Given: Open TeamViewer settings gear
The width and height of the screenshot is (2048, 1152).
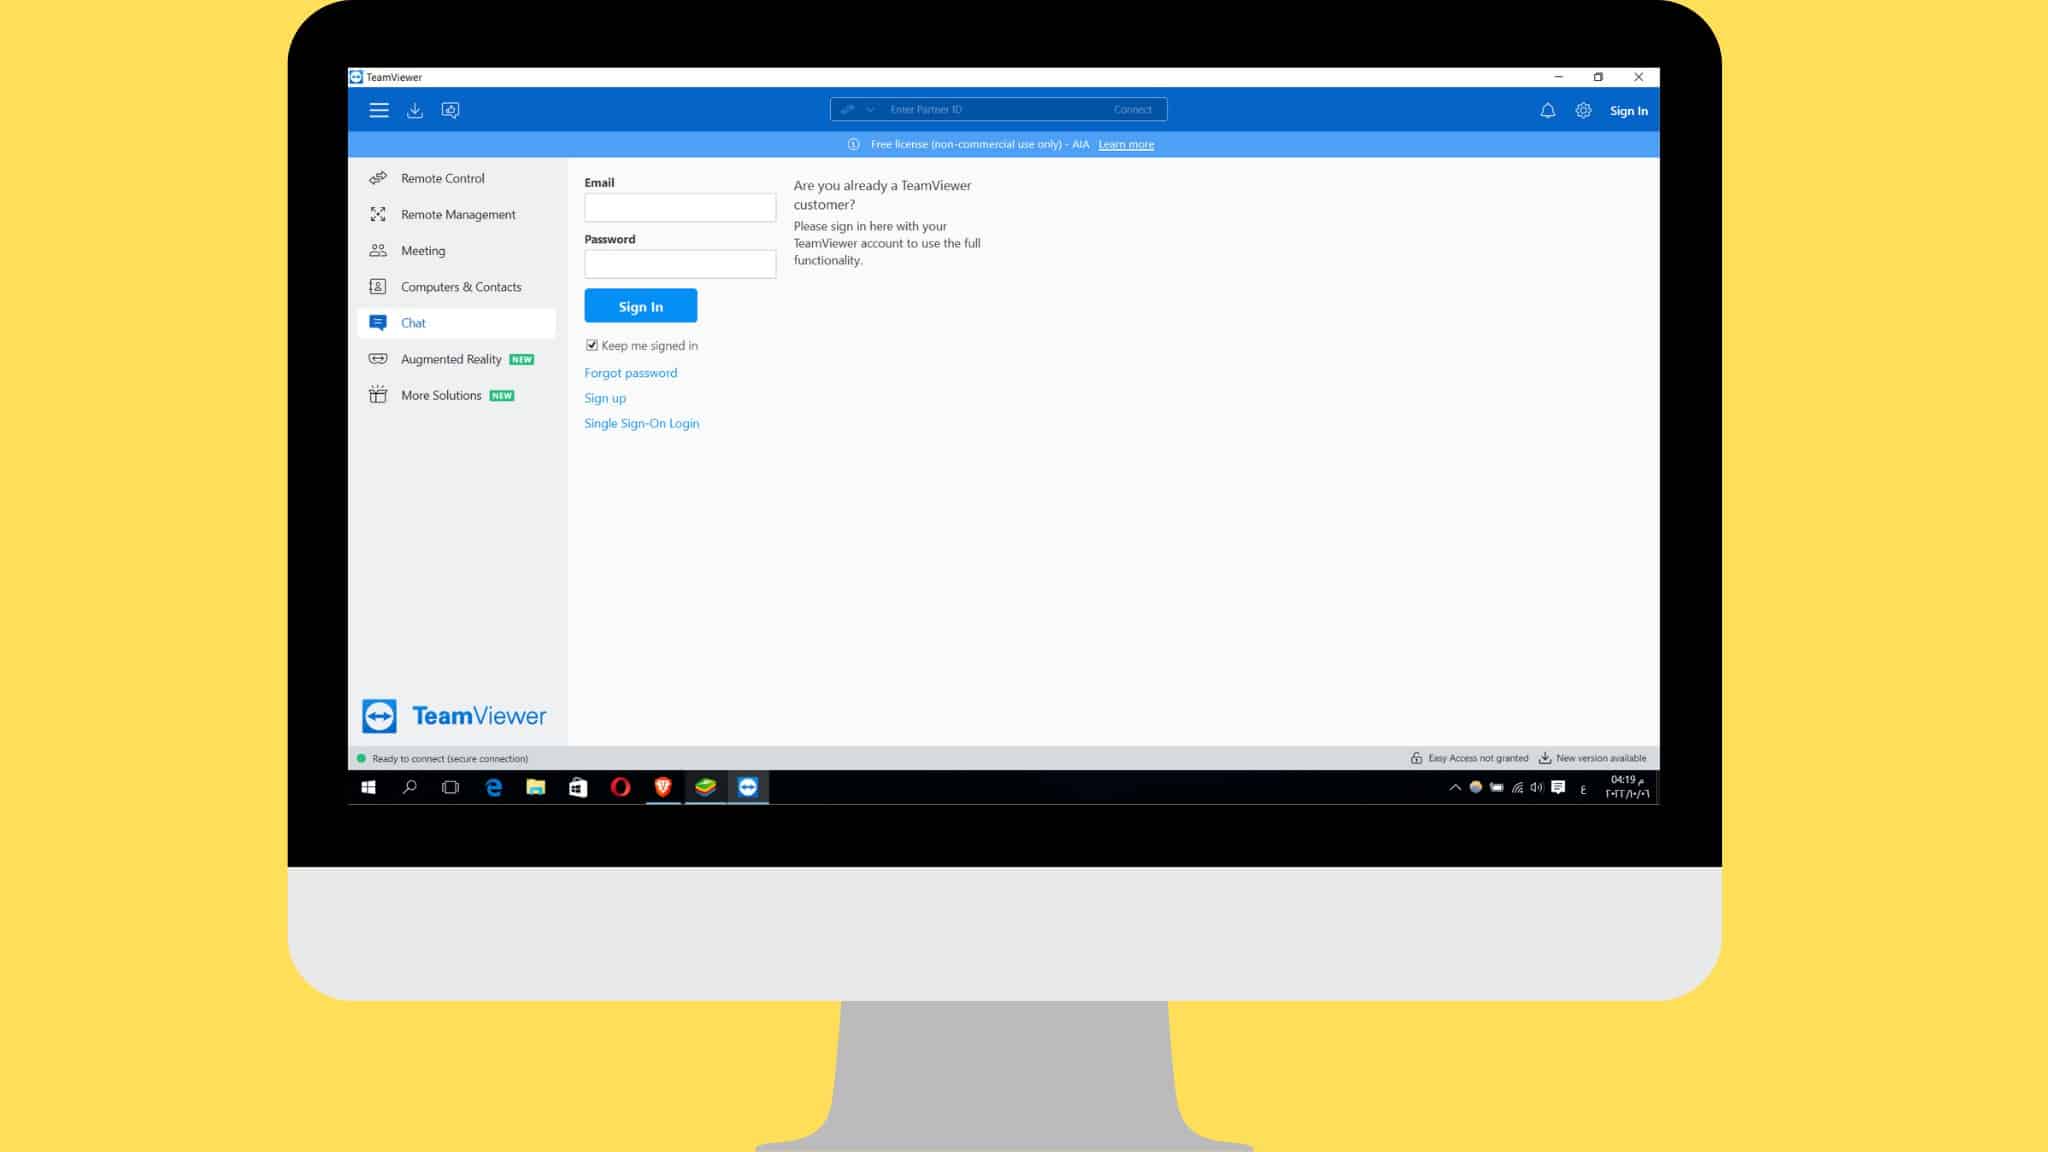Looking at the screenshot, I should tap(1583, 111).
